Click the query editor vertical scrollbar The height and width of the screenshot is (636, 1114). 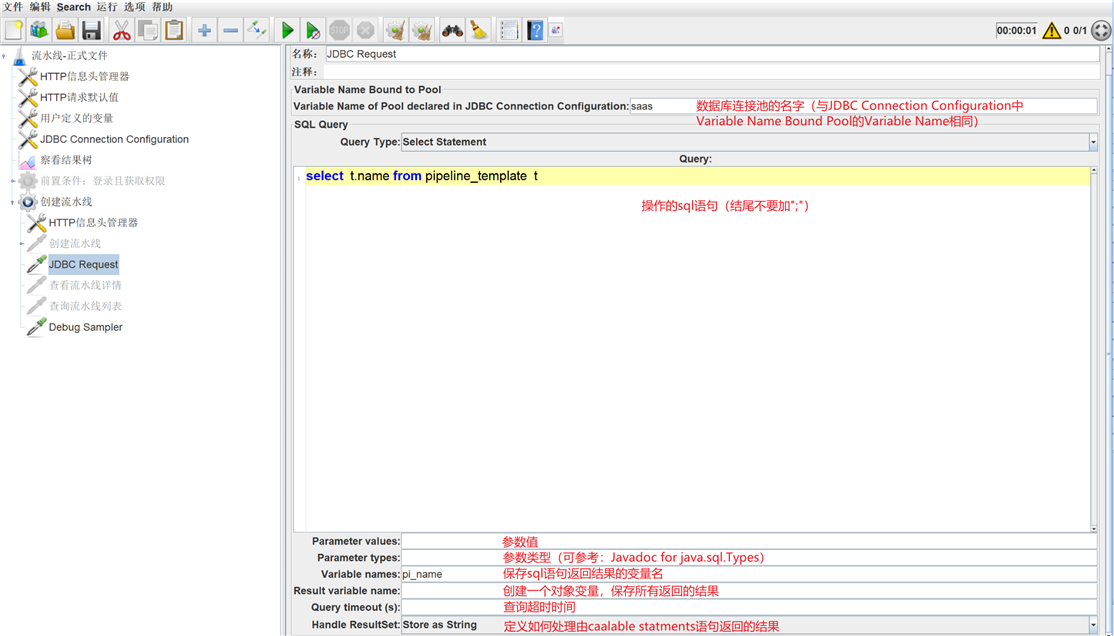1094,350
